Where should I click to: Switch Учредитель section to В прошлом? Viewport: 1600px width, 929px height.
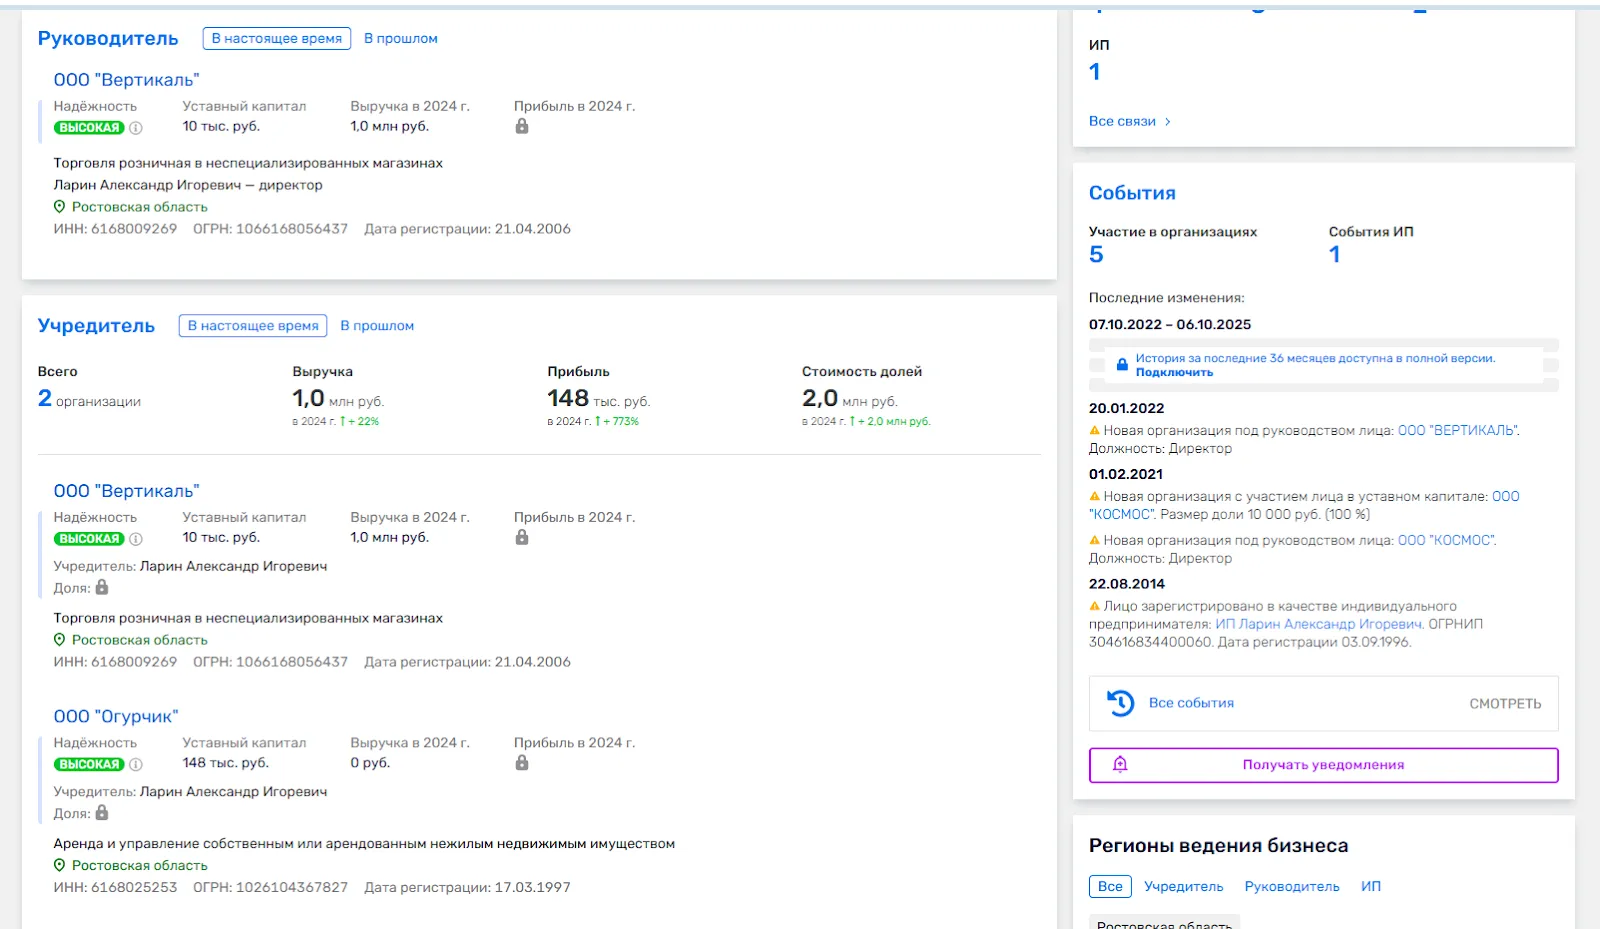click(x=377, y=325)
